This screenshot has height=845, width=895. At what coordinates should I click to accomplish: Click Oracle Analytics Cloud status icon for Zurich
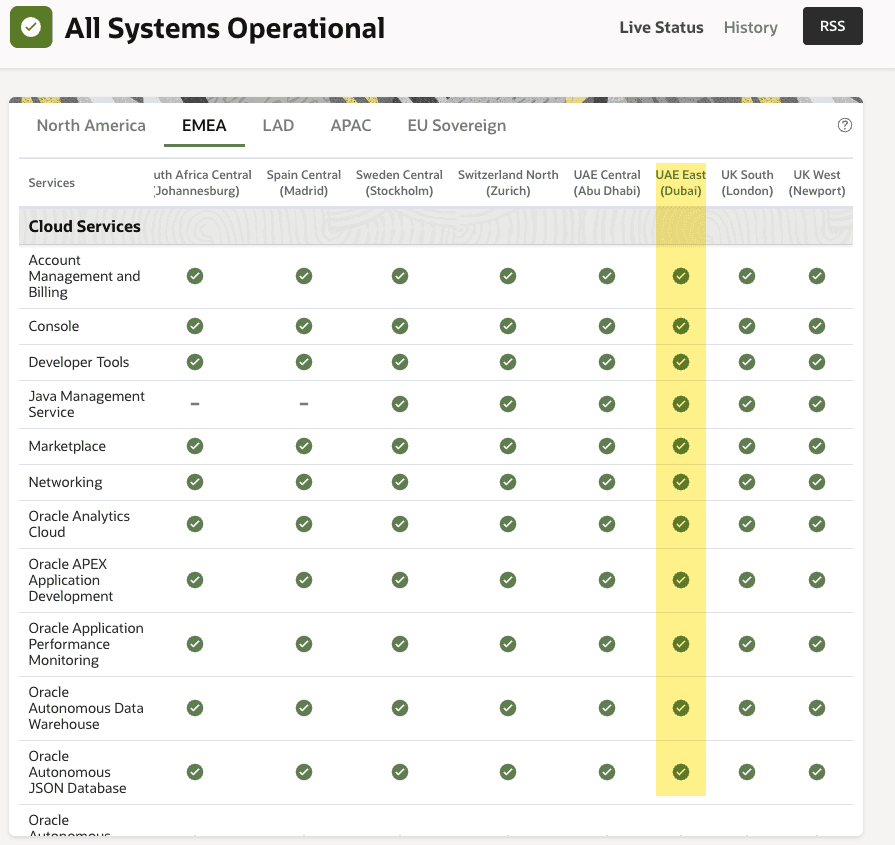tap(508, 524)
